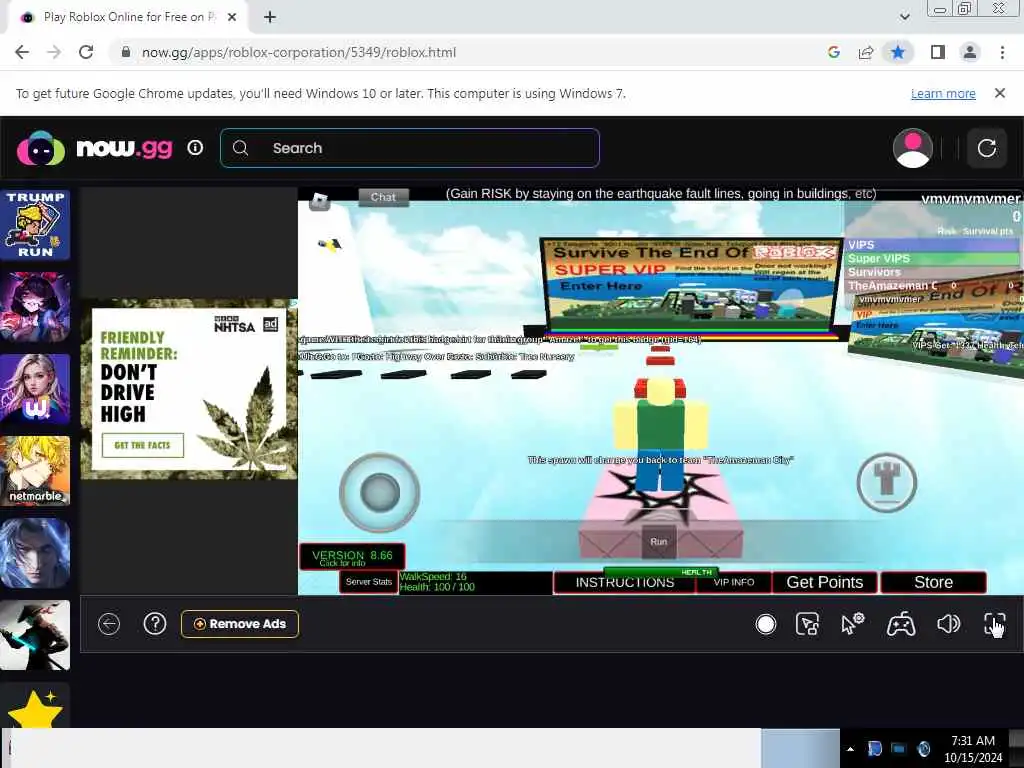Focus the now.gg Search field
1024x768 pixels.
click(x=409, y=148)
